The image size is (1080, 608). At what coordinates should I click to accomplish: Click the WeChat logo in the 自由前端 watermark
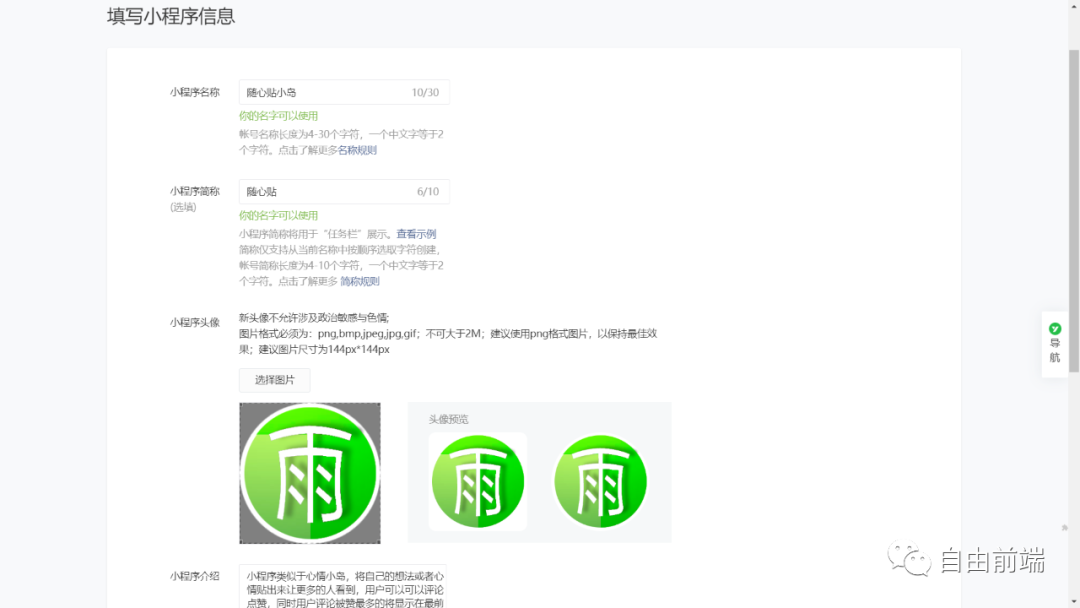click(910, 560)
